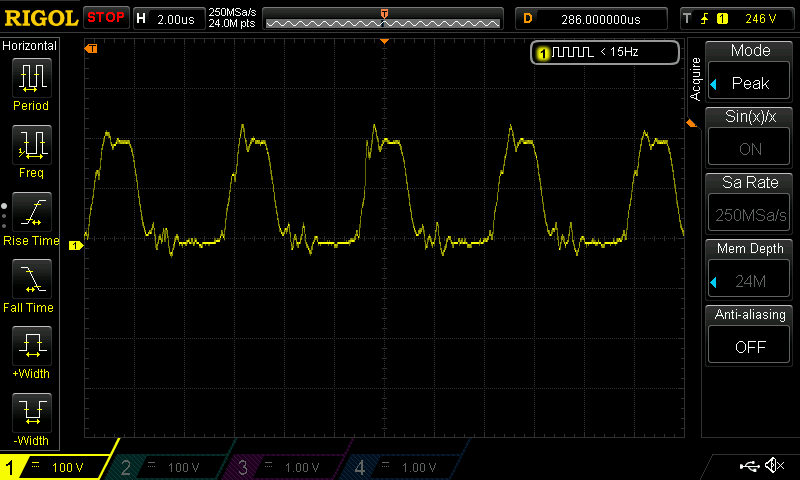Select the Rise Time measurement icon

click(x=32, y=212)
